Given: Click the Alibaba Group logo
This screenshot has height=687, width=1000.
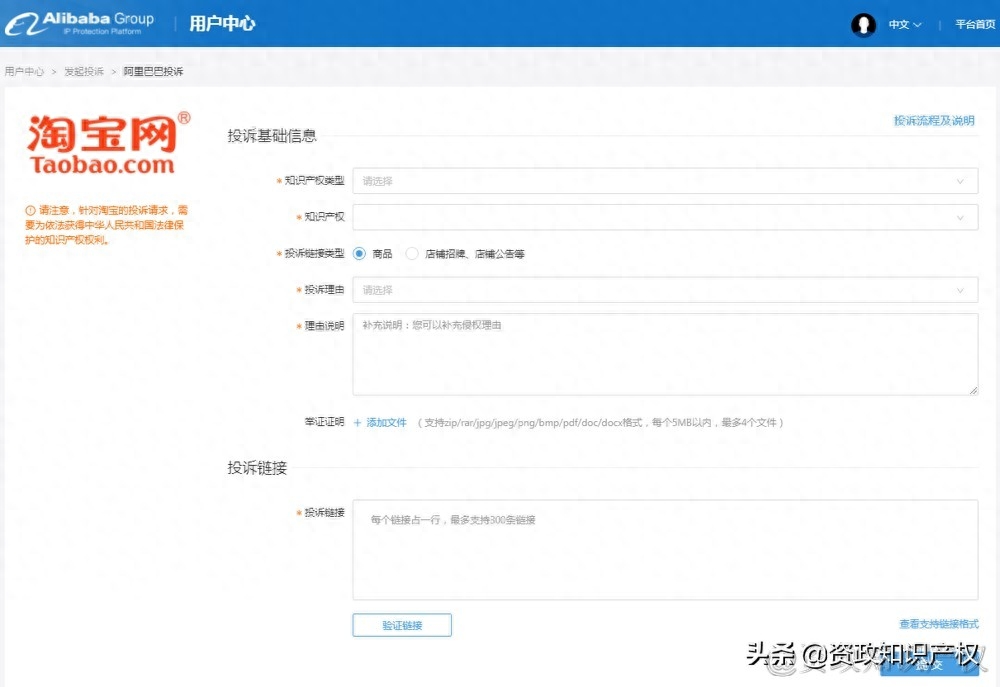Looking at the screenshot, I should pyautogui.click(x=80, y=24).
